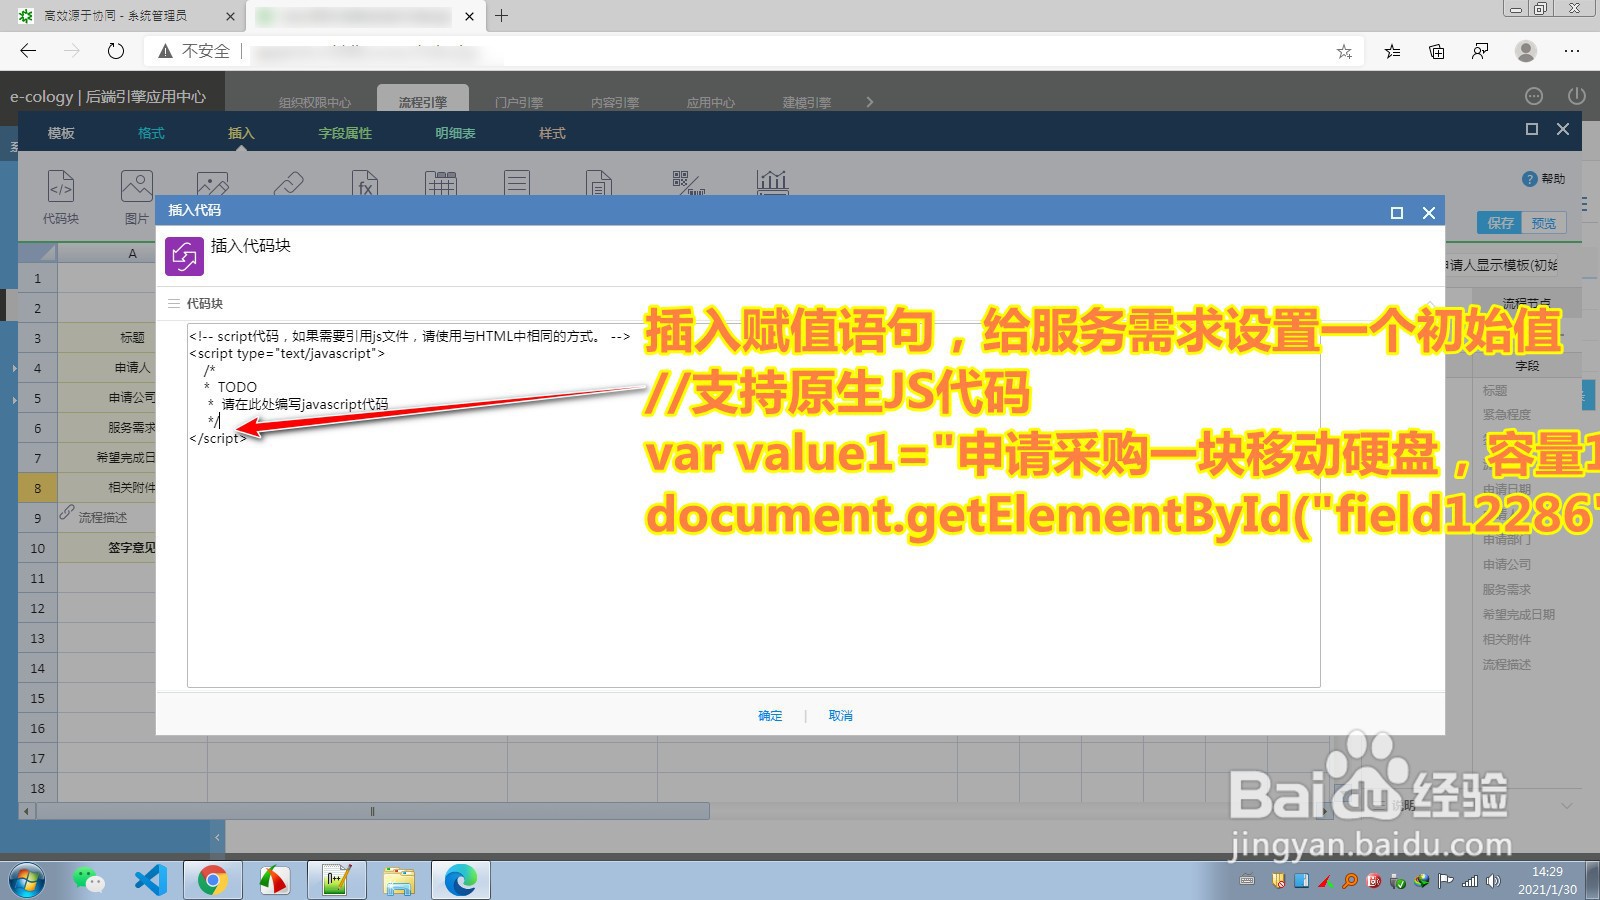Open file explorer from taskbar
The height and width of the screenshot is (900, 1600).
coord(399,880)
